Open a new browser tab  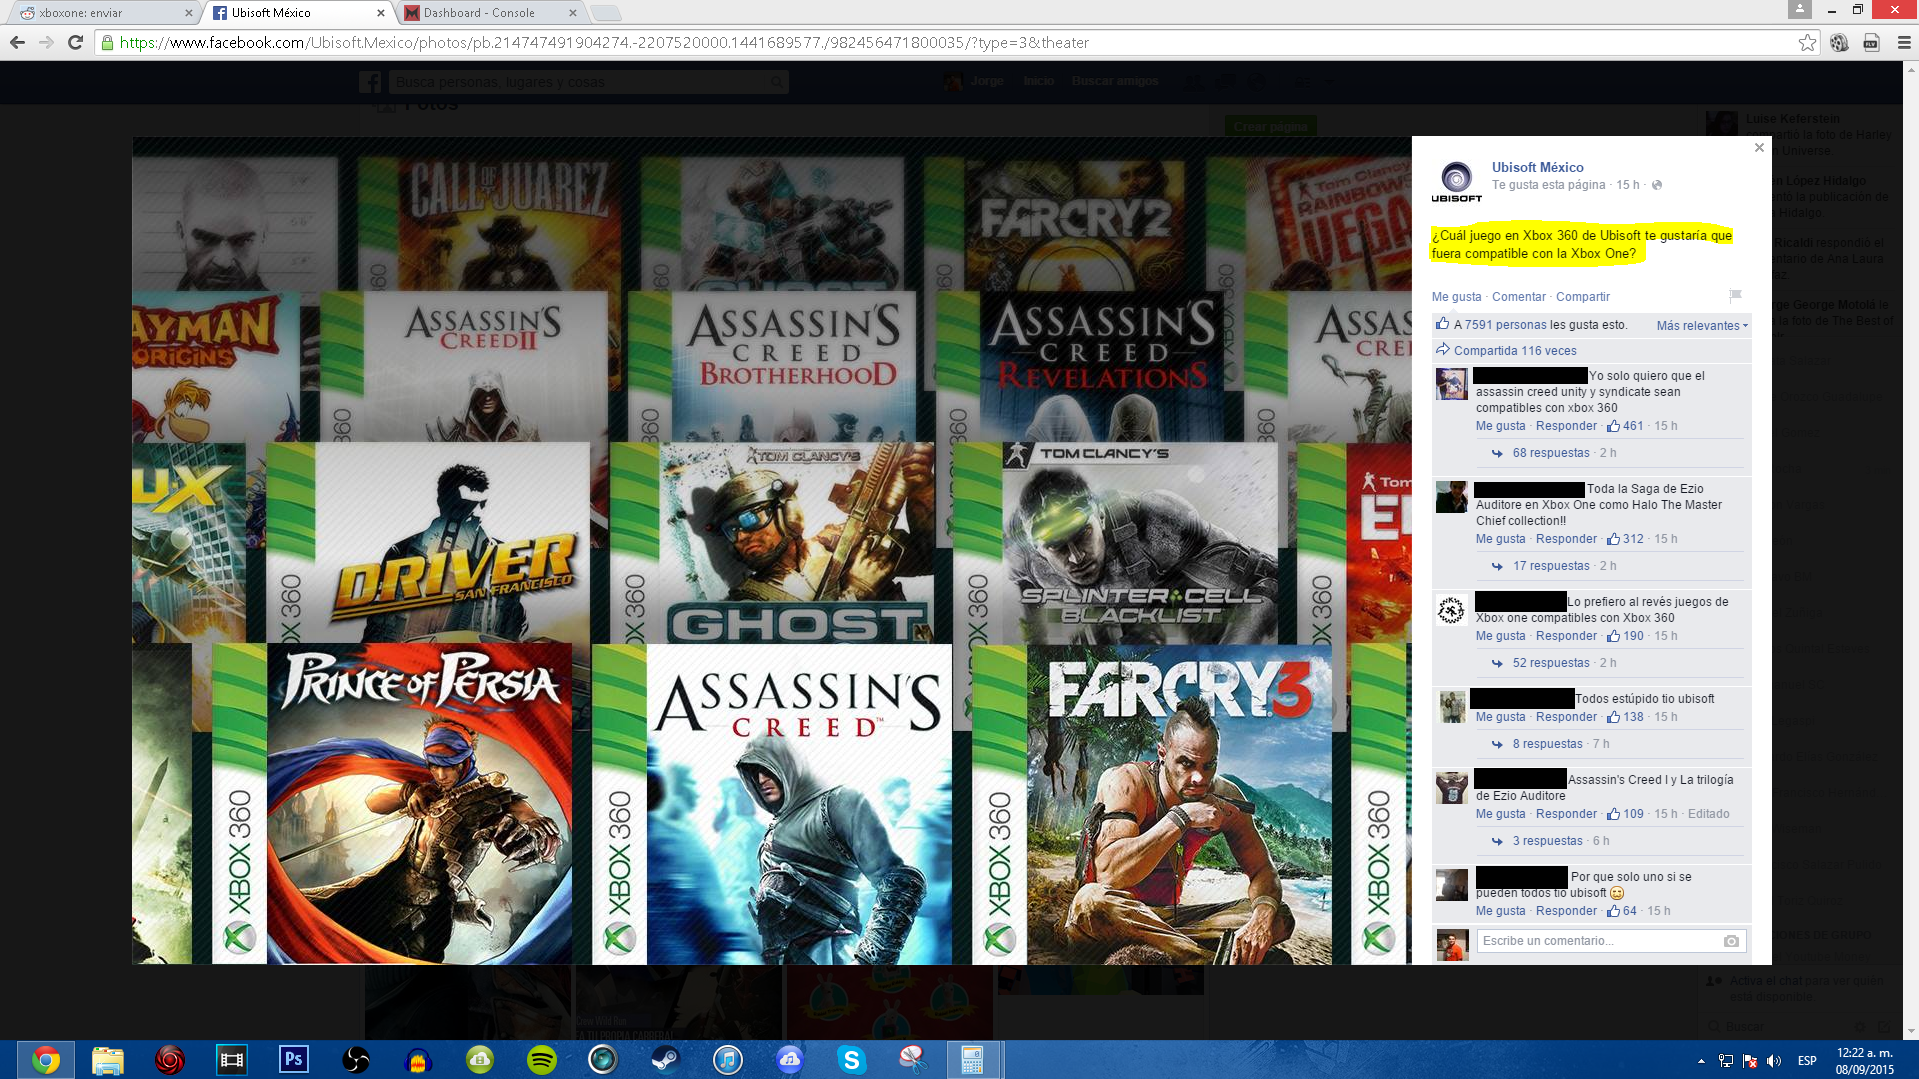[606, 13]
